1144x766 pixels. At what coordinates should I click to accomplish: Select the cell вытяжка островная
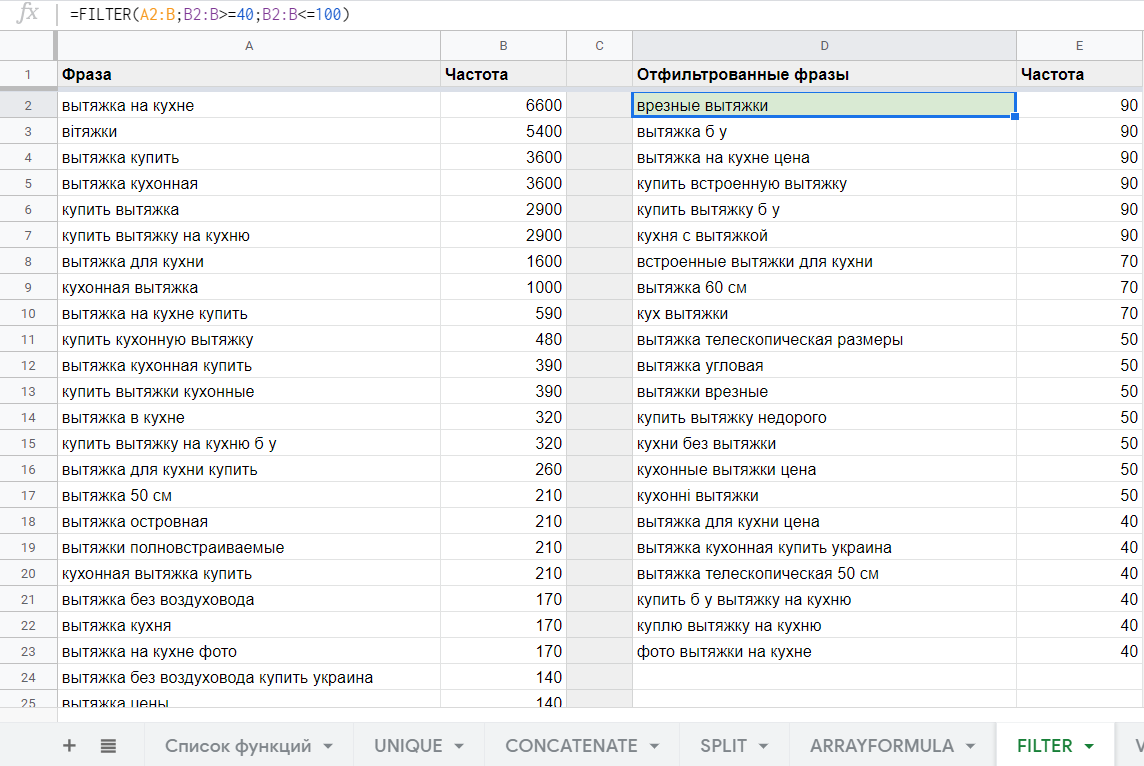pyautogui.click(x=249, y=522)
